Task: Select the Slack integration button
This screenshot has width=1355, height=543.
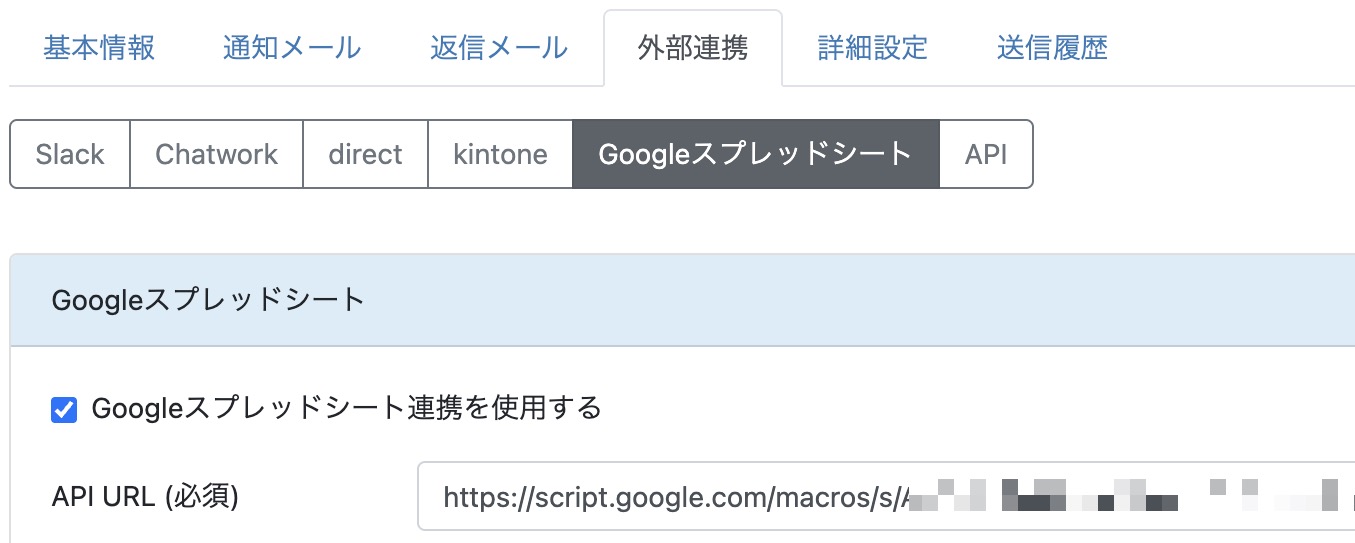Action: coord(70,155)
